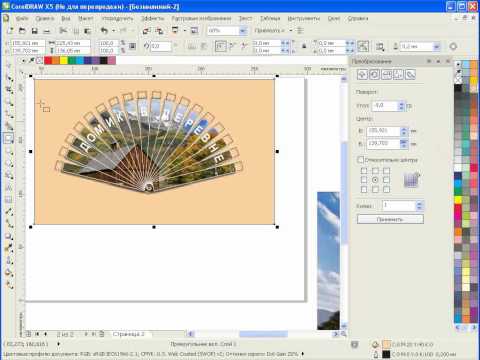Screen dimensions: 480x360
Task: Click the rotation angle input field in docker
Action: (x=385, y=106)
